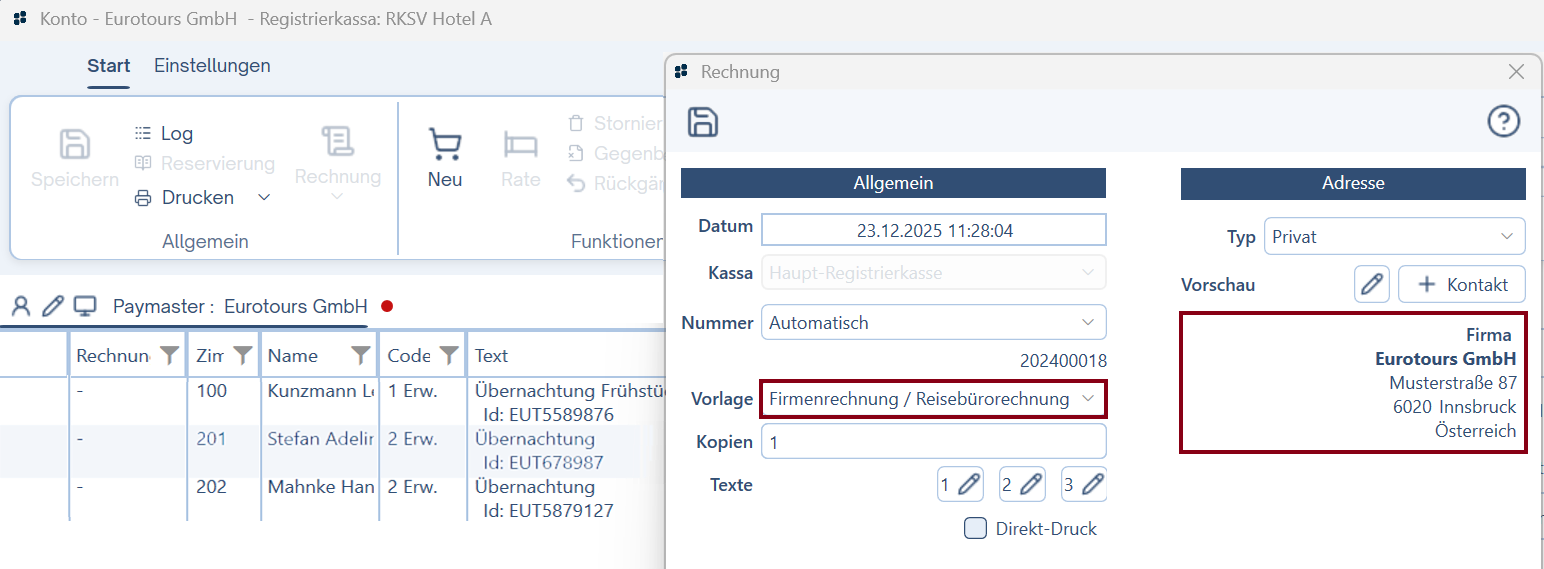Select the Paymaster: Eurotours GmbH tab
Screen dimensions: 1544x569
(240, 306)
